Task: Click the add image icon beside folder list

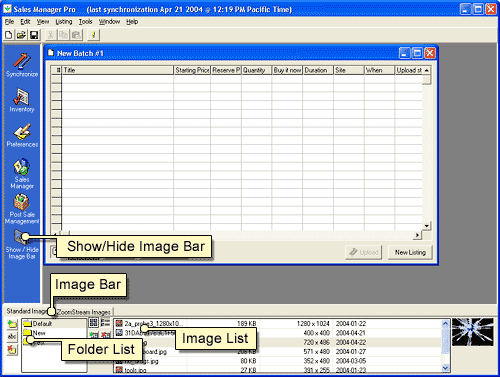Action: click(x=94, y=334)
